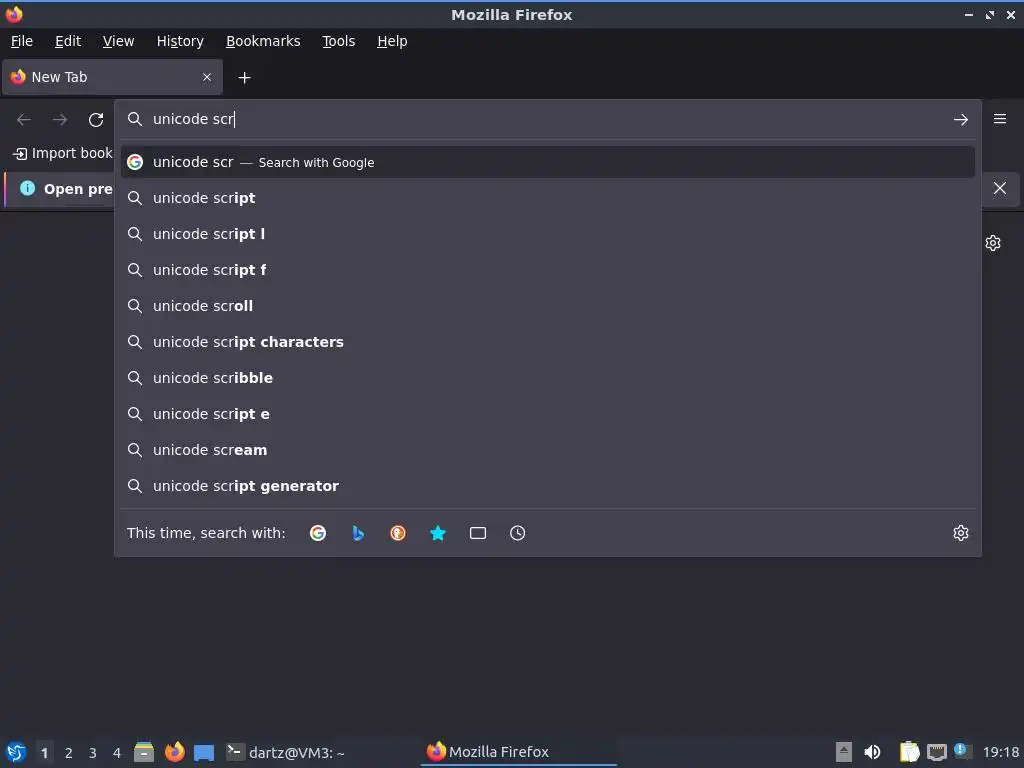This screenshot has width=1024, height=768.
Task: Open the File menu
Action: click(22, 41)
